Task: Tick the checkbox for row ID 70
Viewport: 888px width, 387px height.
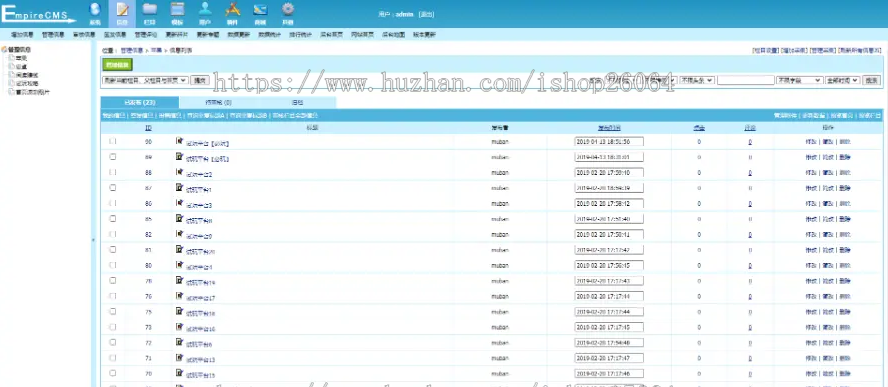Action: 113,373
